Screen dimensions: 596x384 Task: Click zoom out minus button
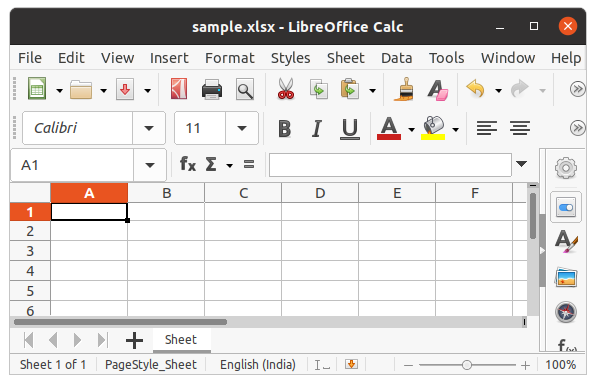408,365
